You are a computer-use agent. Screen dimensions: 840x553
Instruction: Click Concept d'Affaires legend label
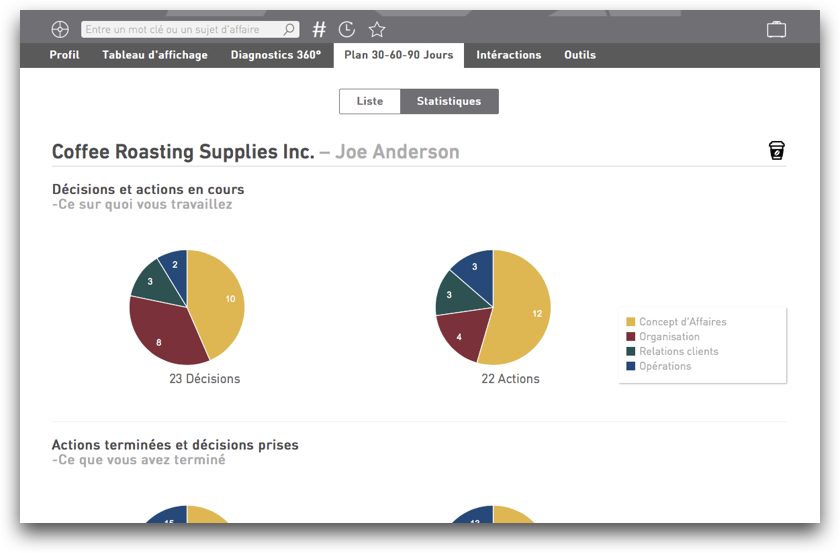click(x=683, y=322)
